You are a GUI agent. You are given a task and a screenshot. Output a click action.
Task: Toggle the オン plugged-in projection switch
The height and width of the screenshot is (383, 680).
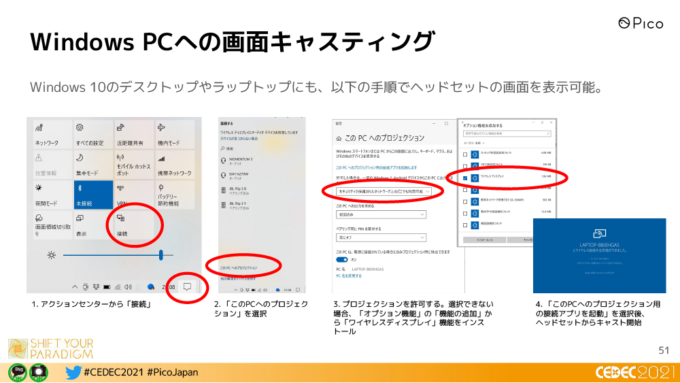click(342, 259)
